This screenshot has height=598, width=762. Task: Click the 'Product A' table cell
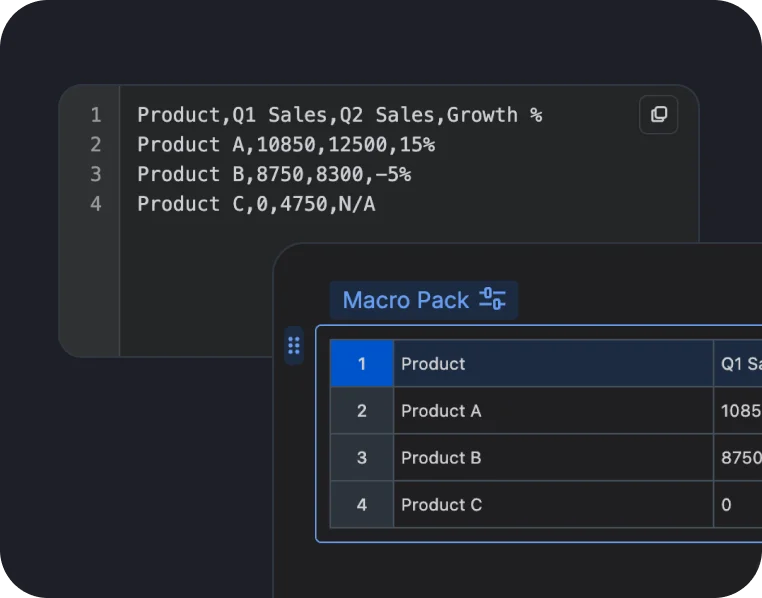pyautogui.click(x=554, y=410)
